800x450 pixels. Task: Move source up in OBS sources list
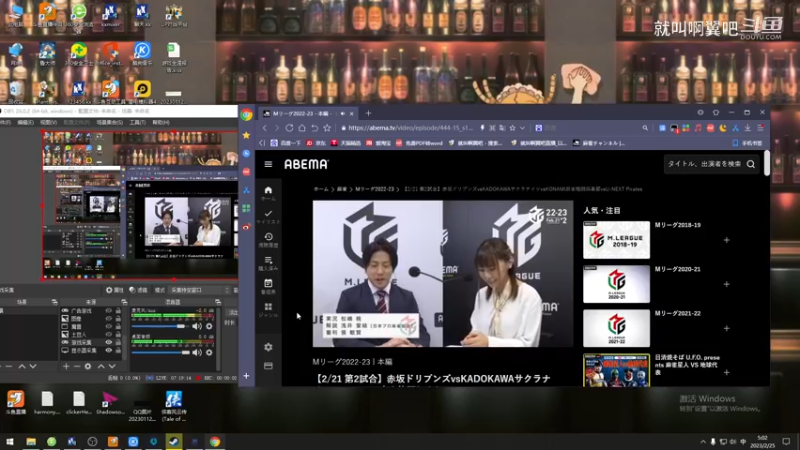pos(101,366)
